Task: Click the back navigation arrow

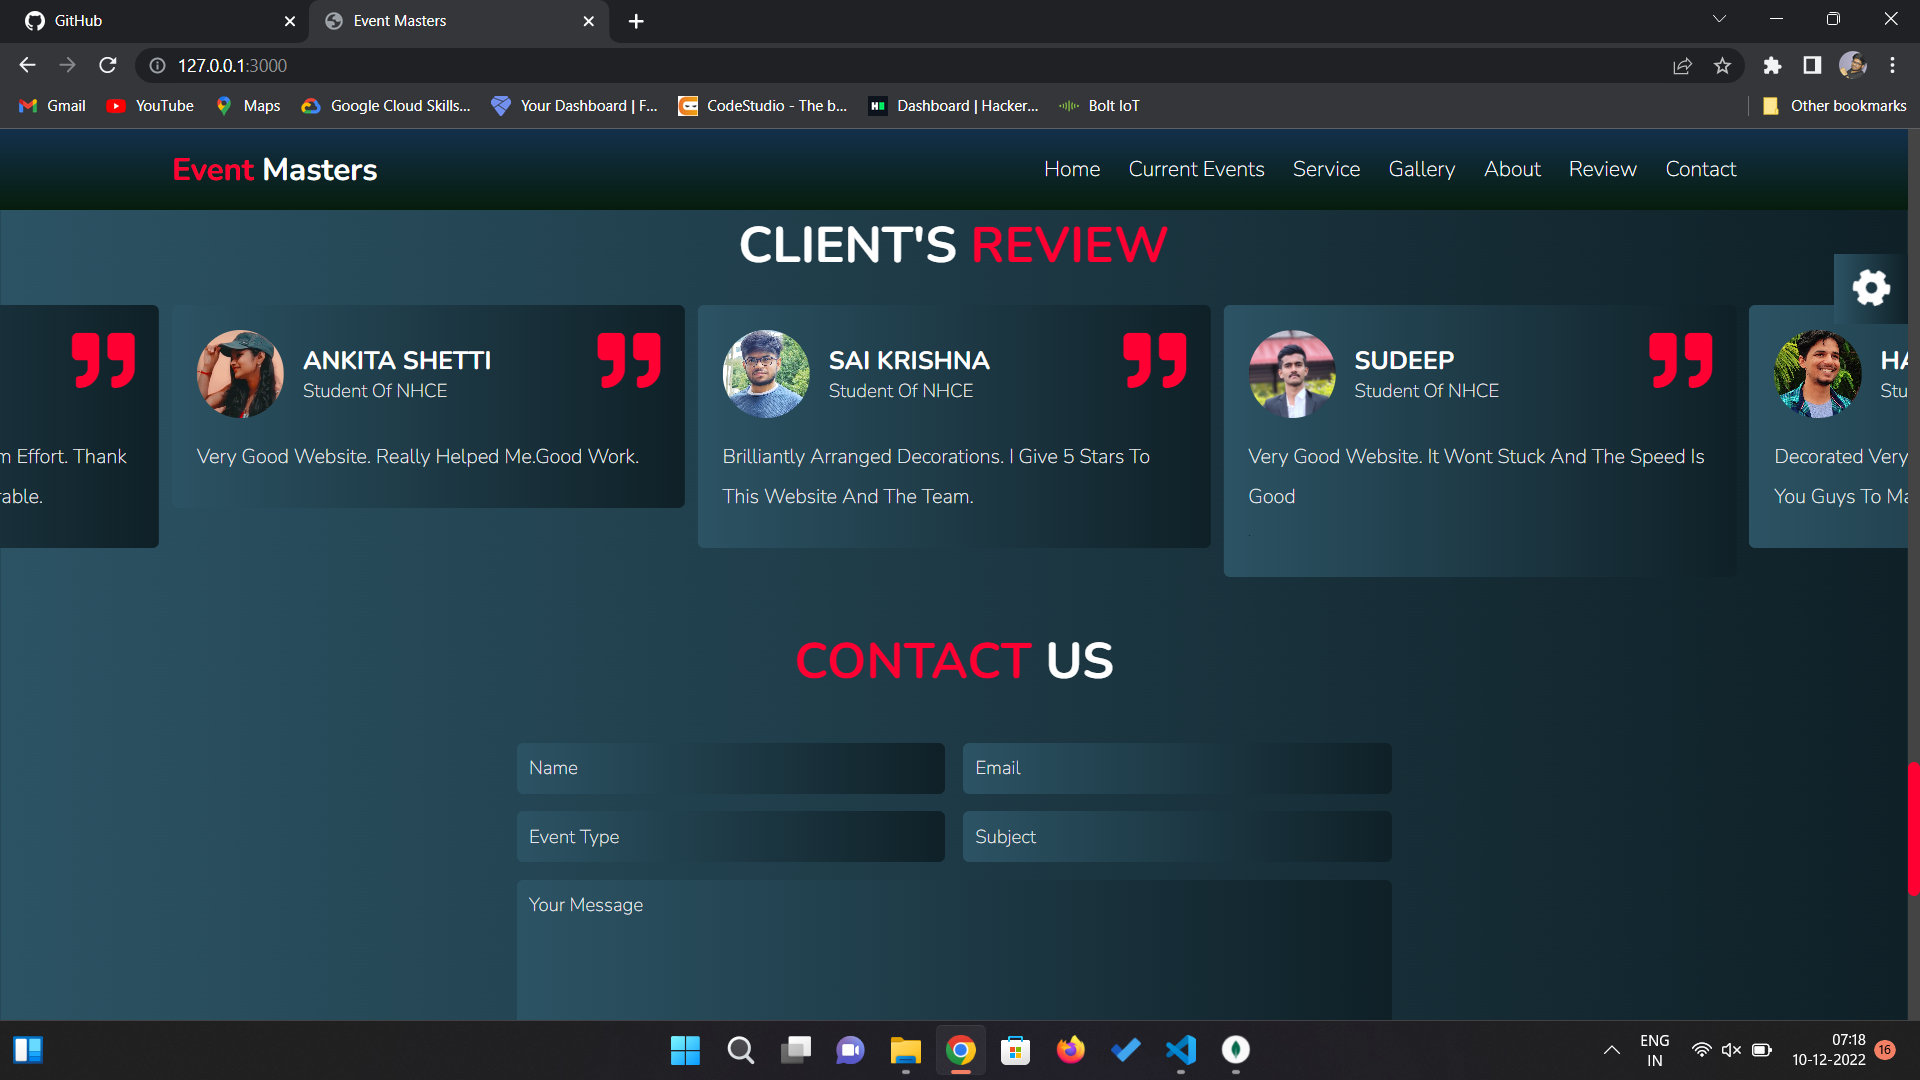Action: coord(27,65)
